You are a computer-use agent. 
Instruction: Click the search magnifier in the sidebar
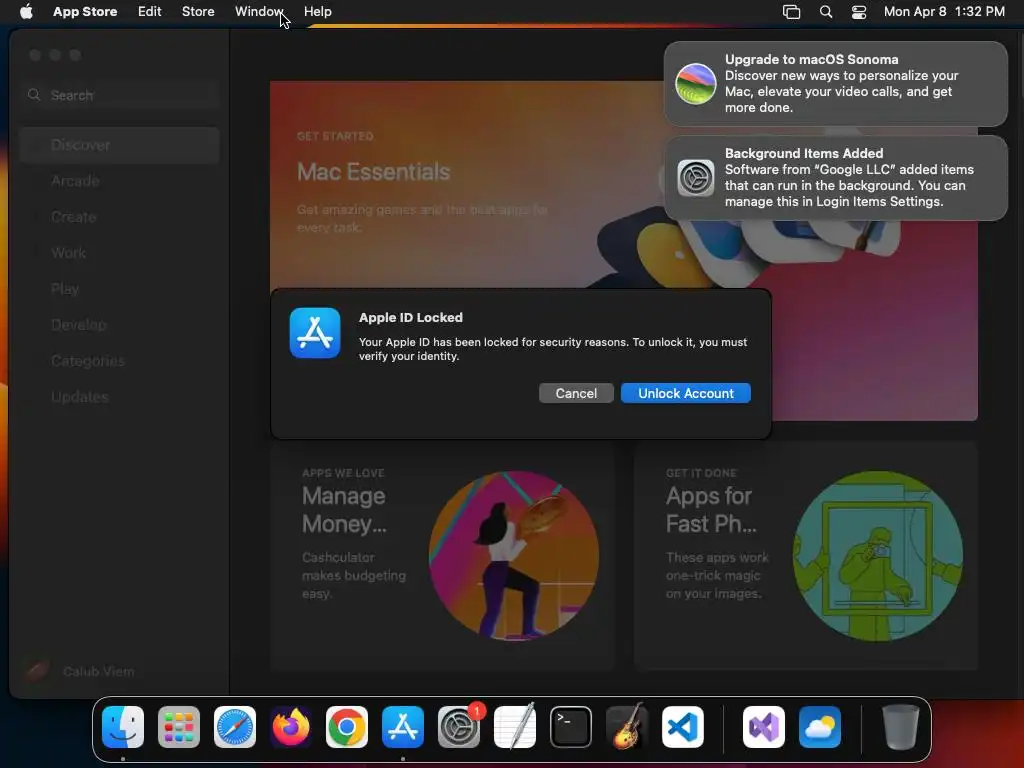[x=34, y=95]
